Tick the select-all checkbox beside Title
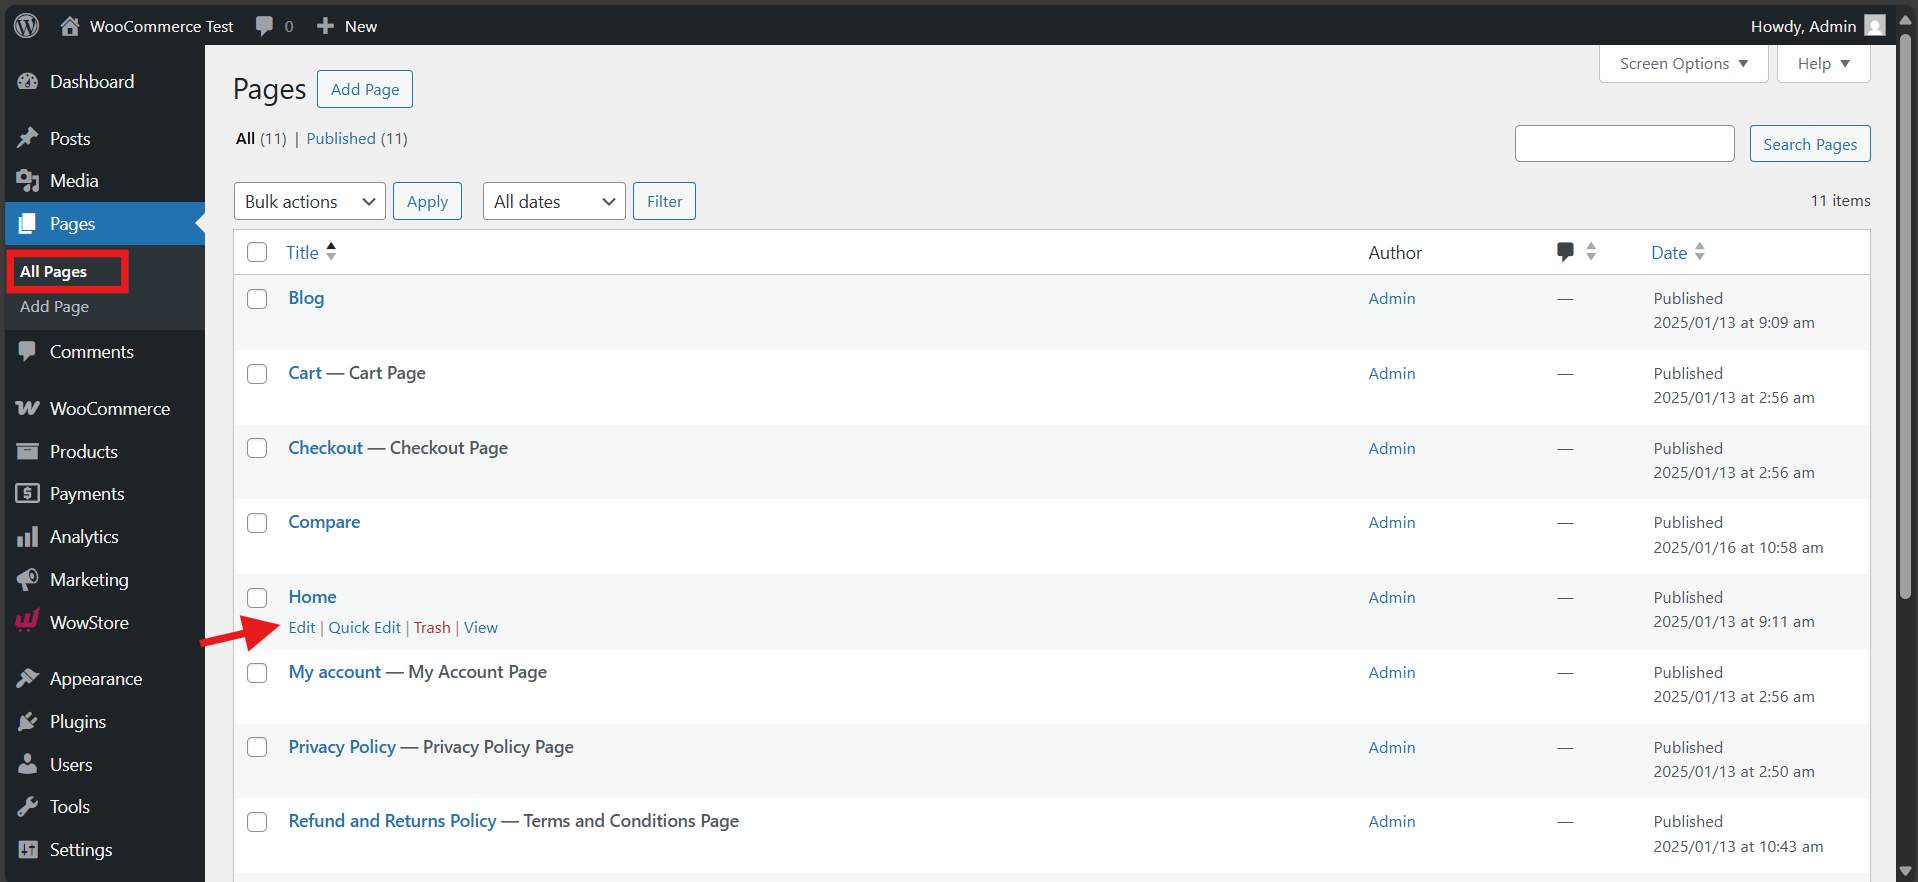Viewport: 1918px width, 882px height. [257, 252]
